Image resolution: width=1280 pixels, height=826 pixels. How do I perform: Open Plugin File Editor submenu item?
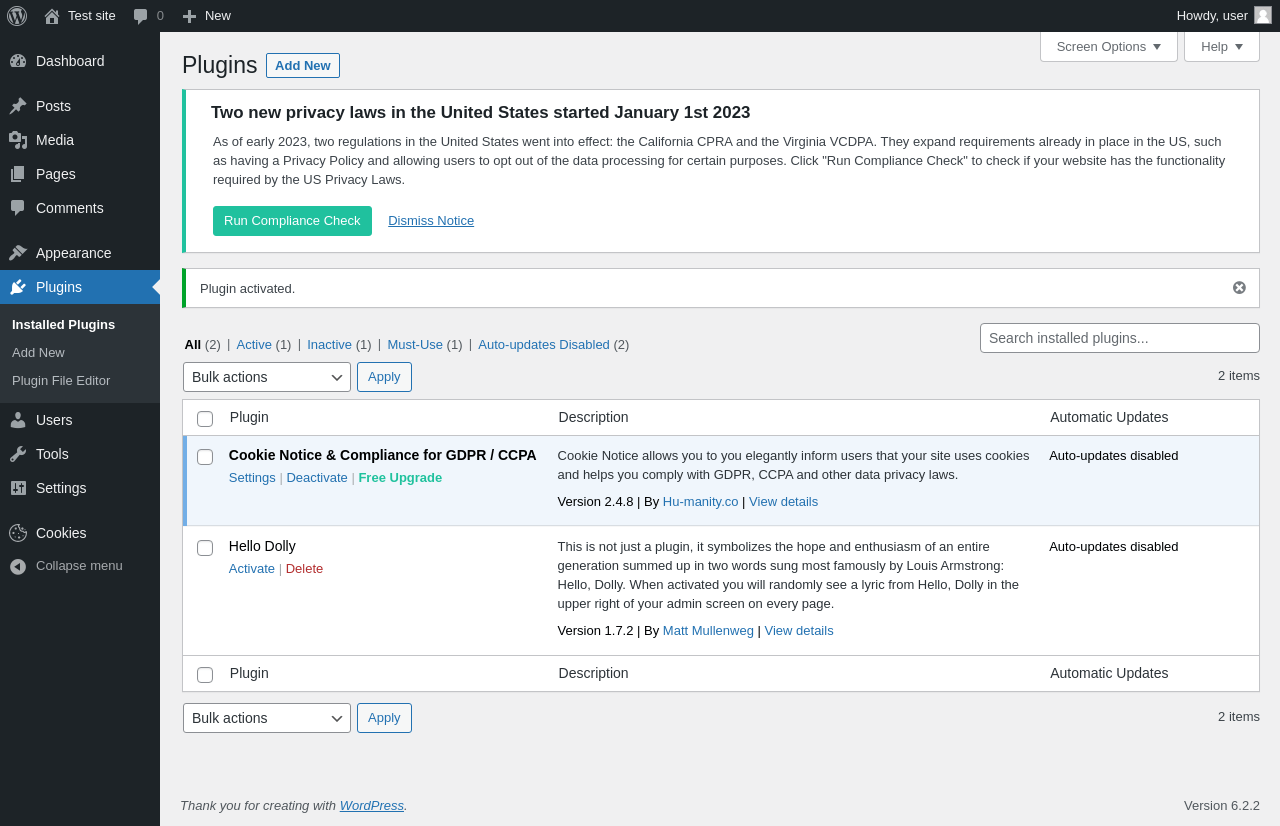[x=61, y=381]
